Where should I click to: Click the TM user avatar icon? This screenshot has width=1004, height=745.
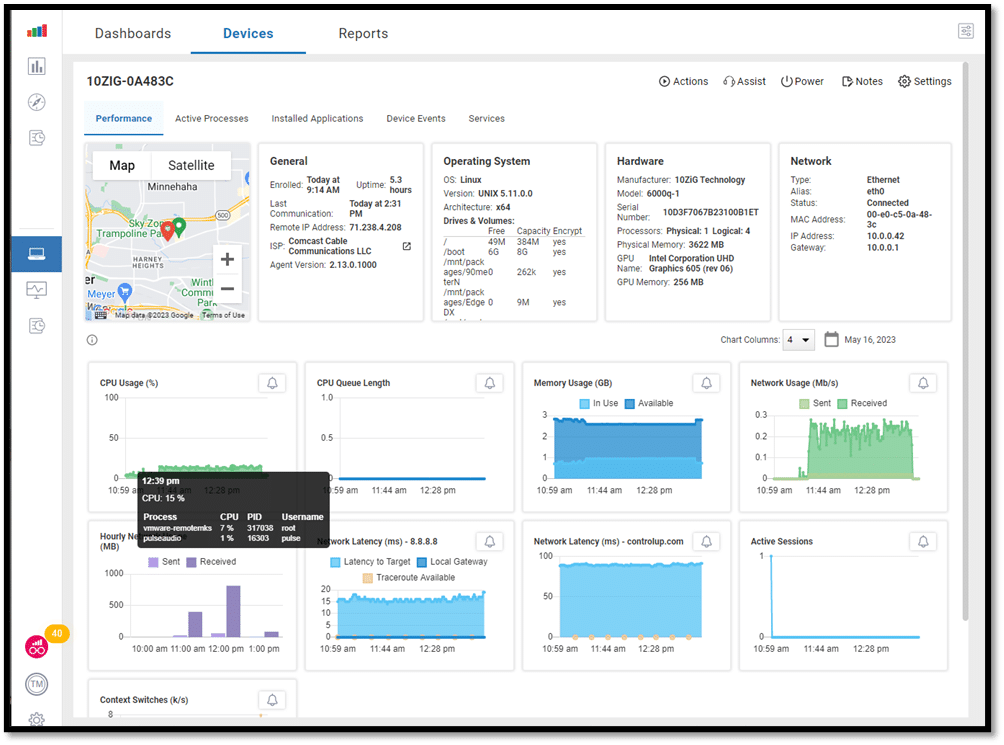point(36,684)
